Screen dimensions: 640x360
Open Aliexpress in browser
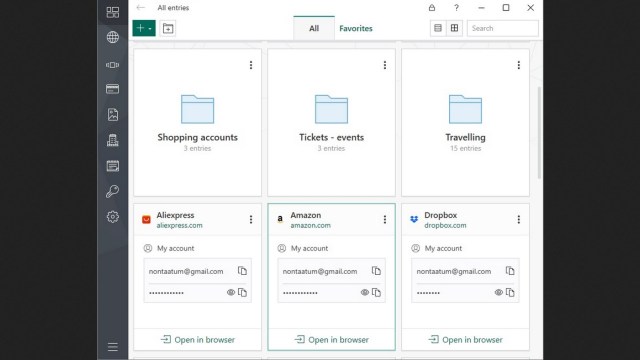(198, 340)
